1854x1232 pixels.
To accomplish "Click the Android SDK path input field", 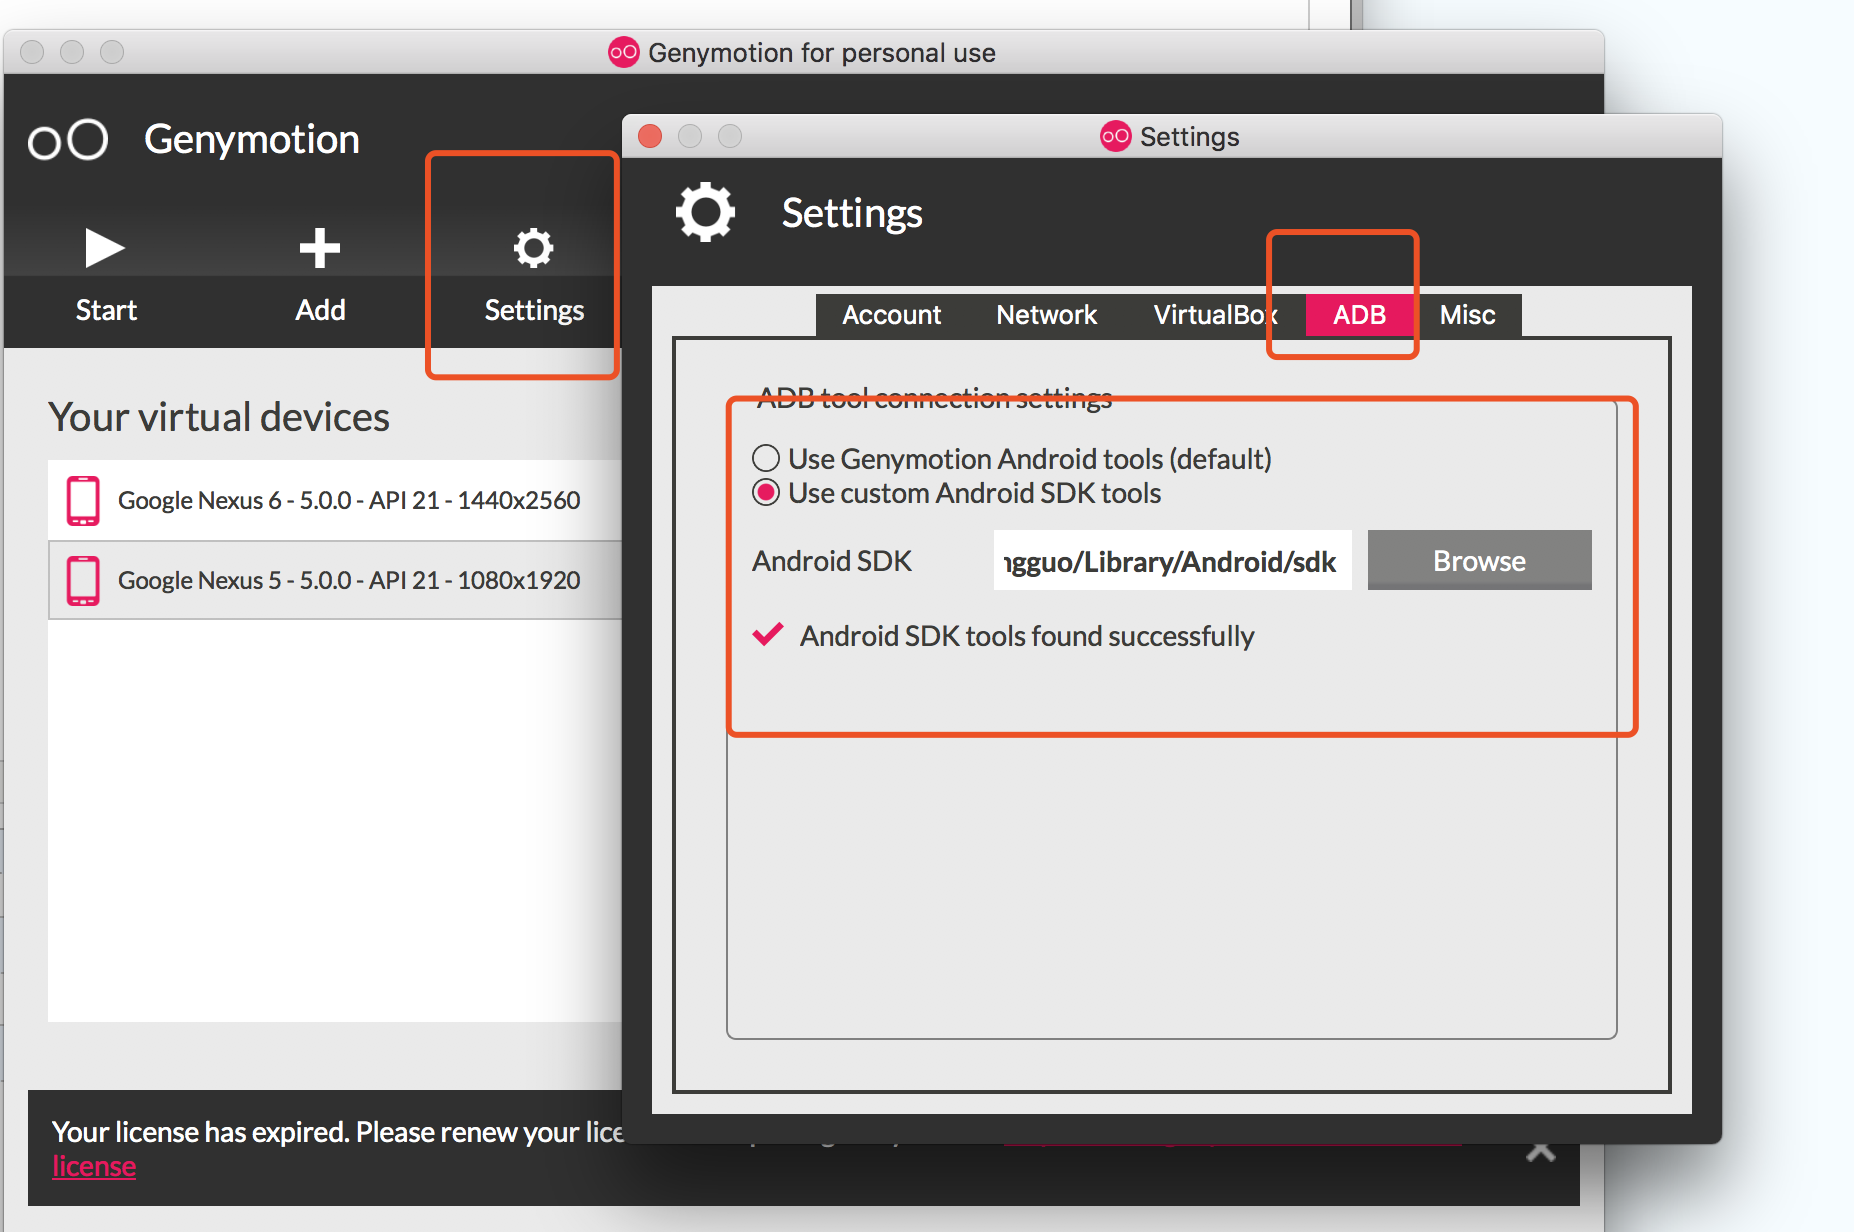I will (x=1172, y=560).
